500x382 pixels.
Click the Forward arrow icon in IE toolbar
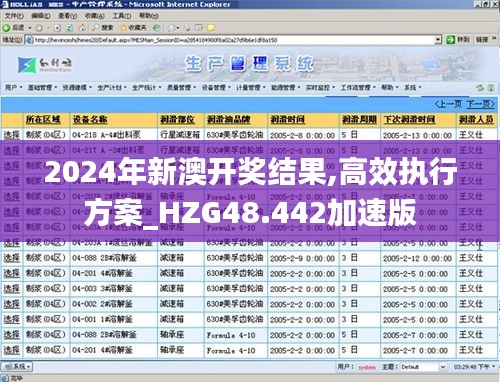(39, 28)
